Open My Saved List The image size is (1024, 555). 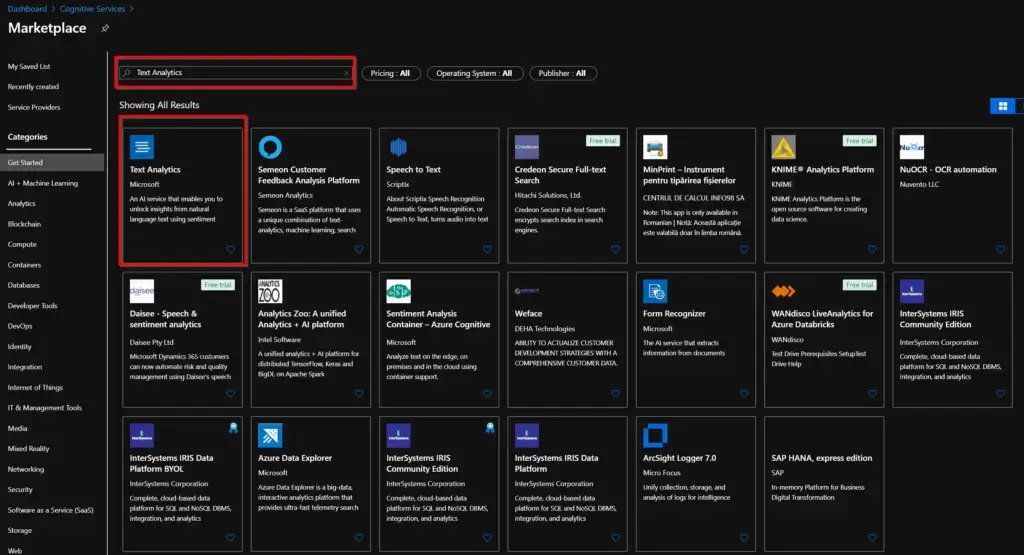[29, 67]
